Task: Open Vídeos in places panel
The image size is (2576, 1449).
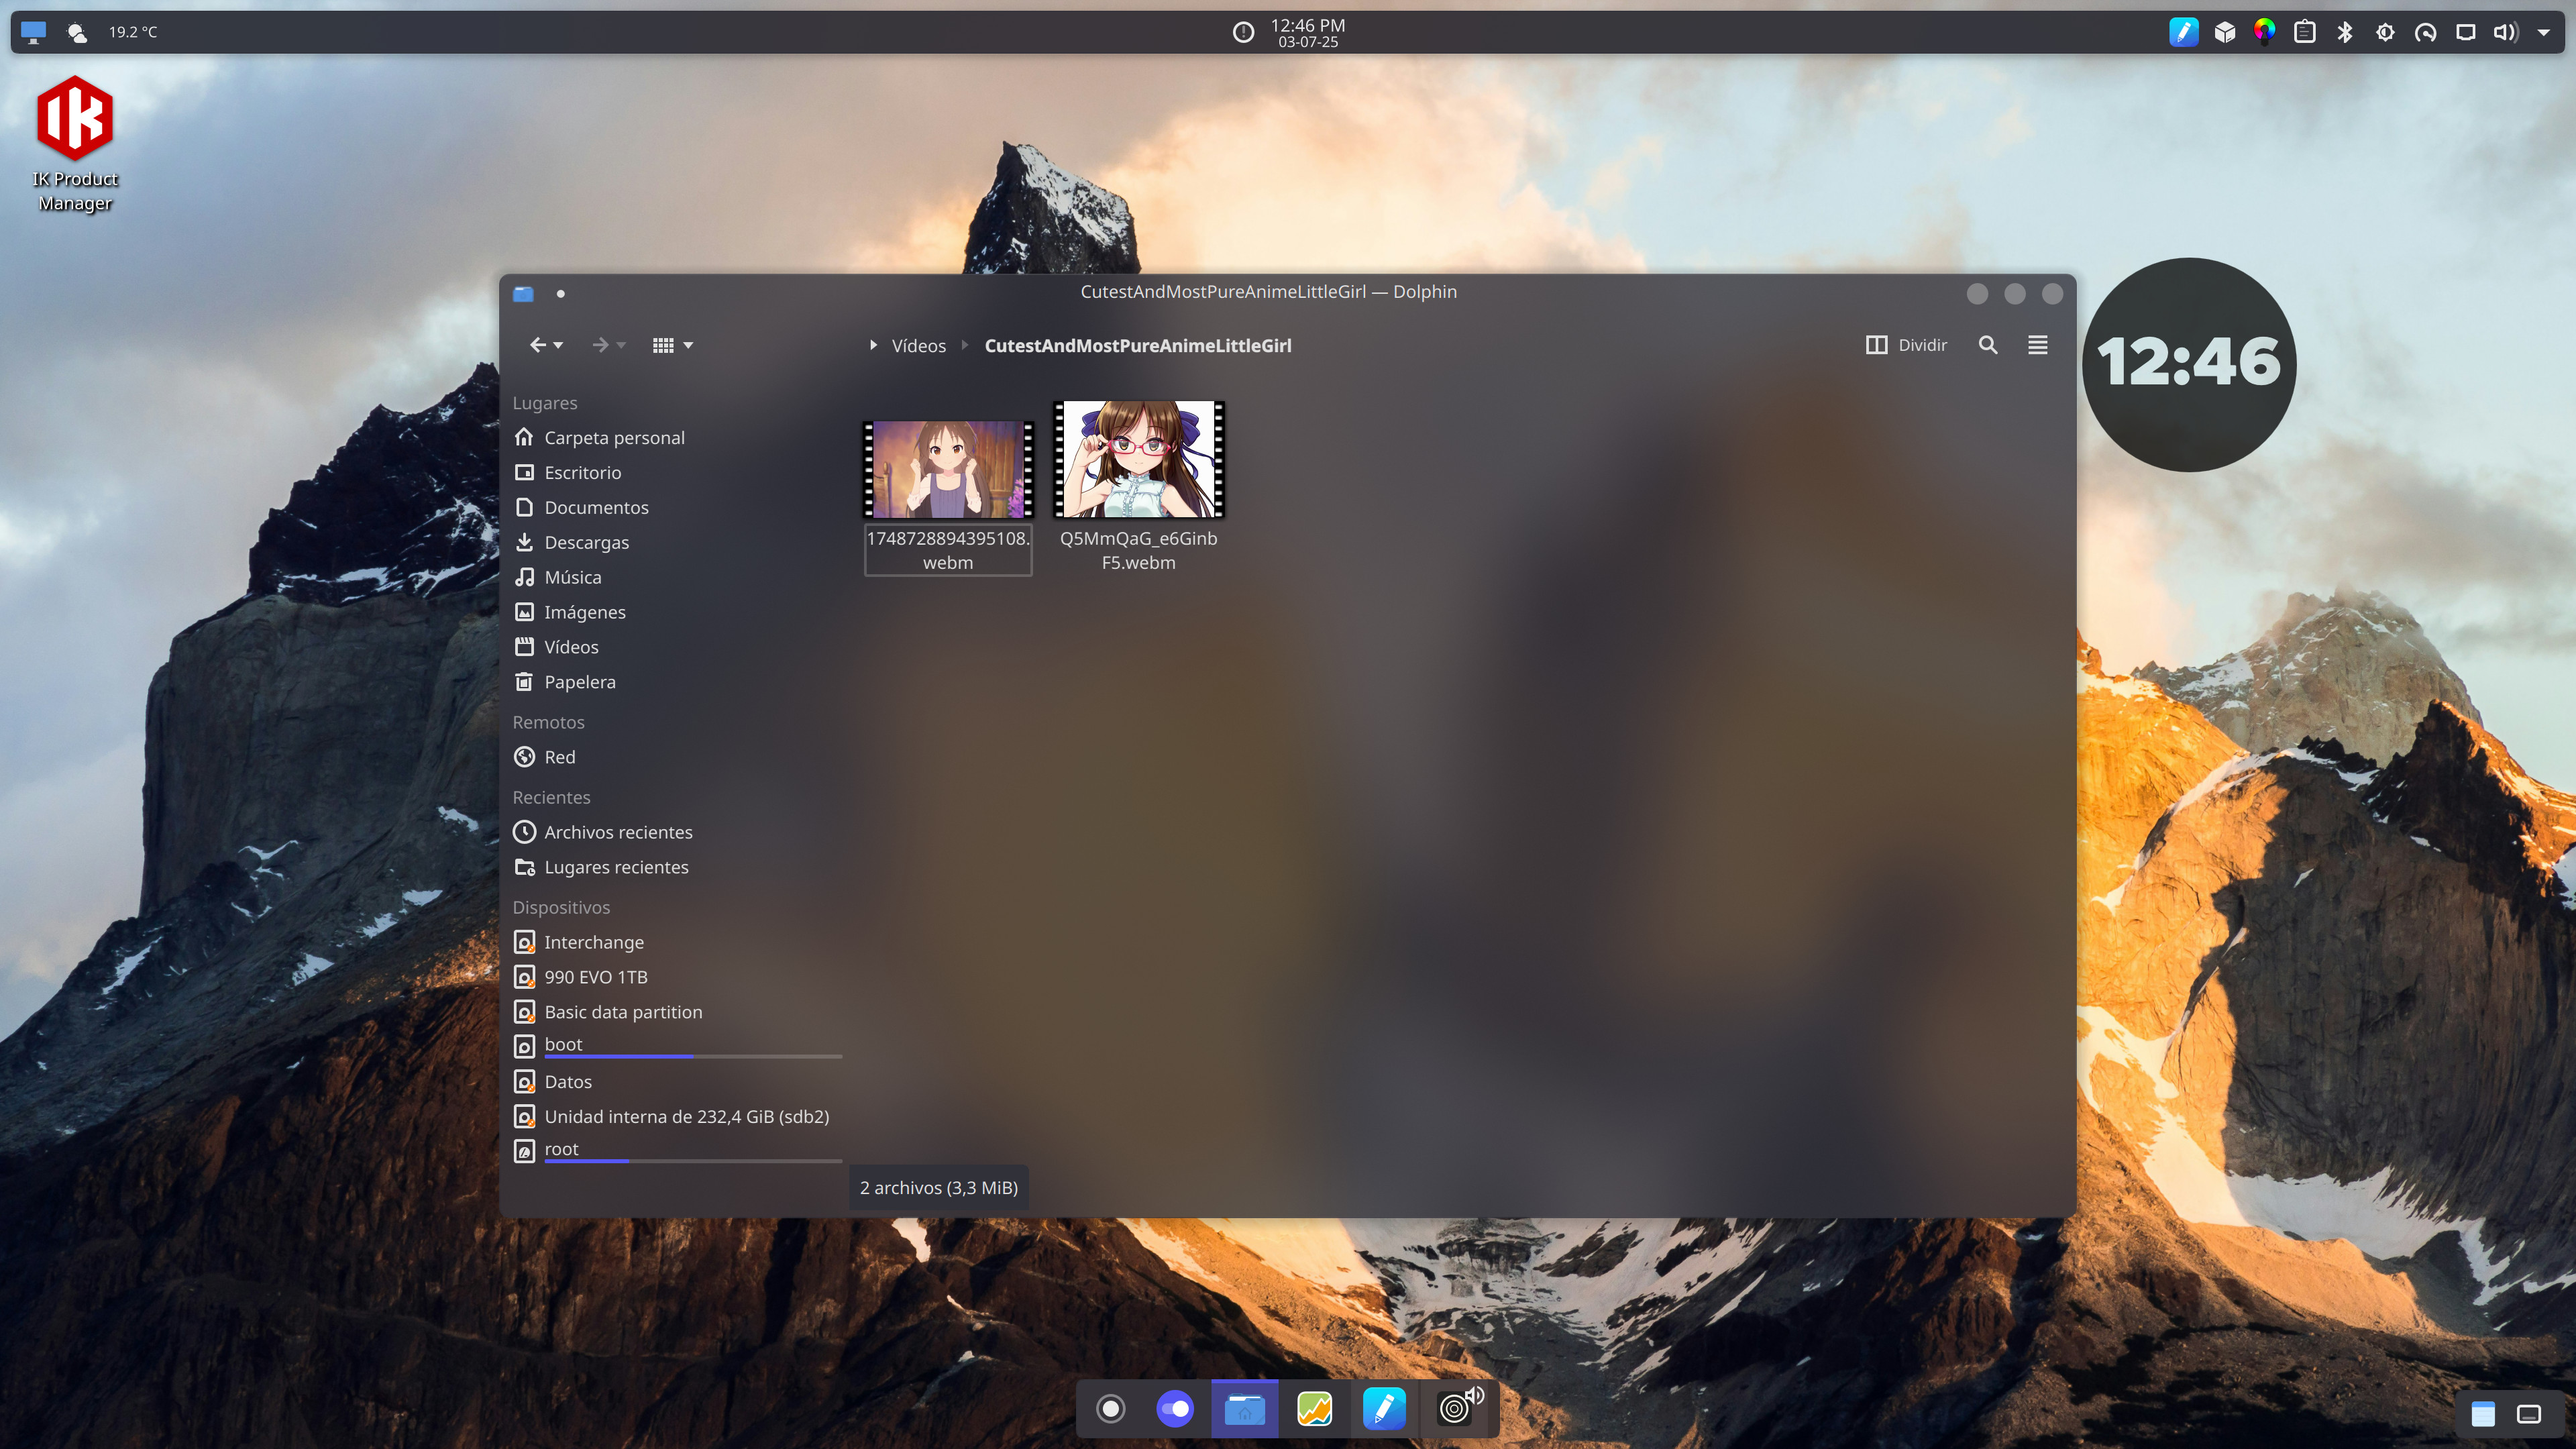Action: pos(676,647)
